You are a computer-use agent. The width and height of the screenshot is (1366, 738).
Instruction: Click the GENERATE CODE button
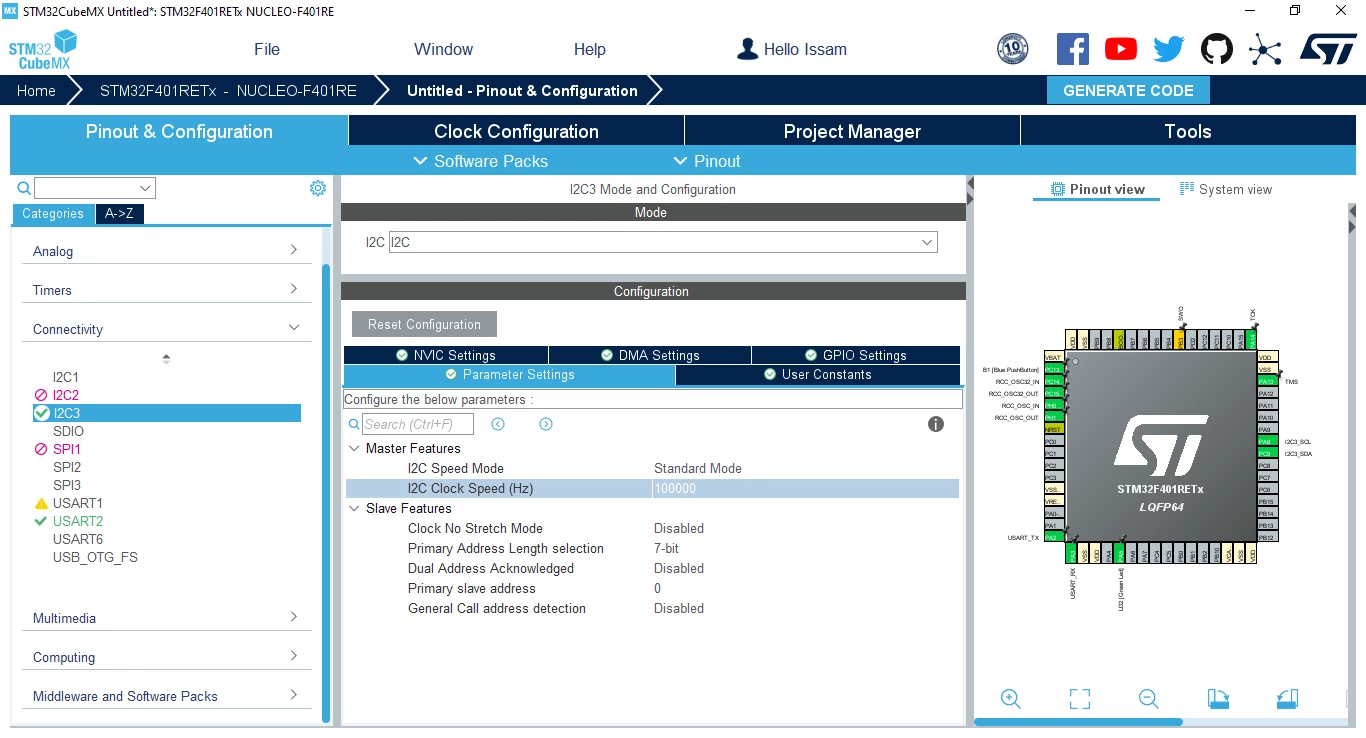(x=1128, y=90)
